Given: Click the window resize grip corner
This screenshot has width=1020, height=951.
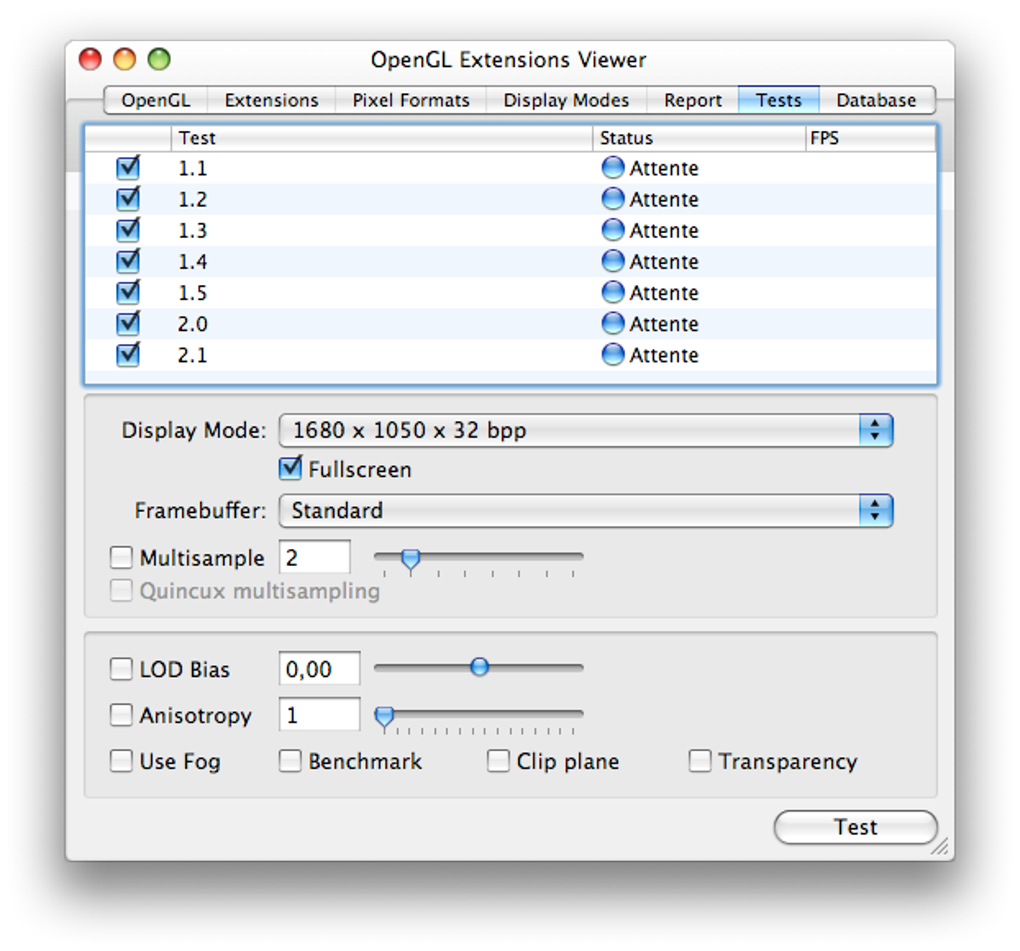Looking at the screenshot, I should 939,846.
